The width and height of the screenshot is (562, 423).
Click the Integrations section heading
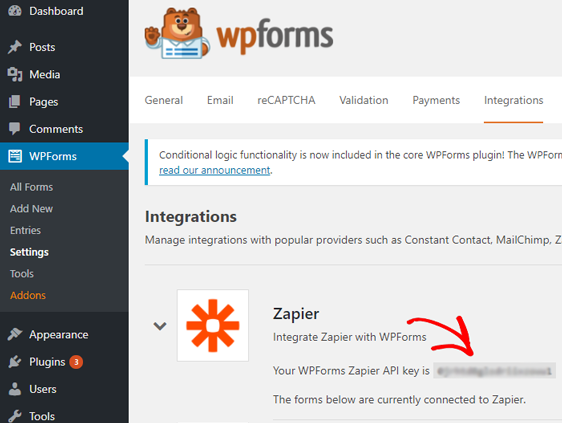point(191,217)
